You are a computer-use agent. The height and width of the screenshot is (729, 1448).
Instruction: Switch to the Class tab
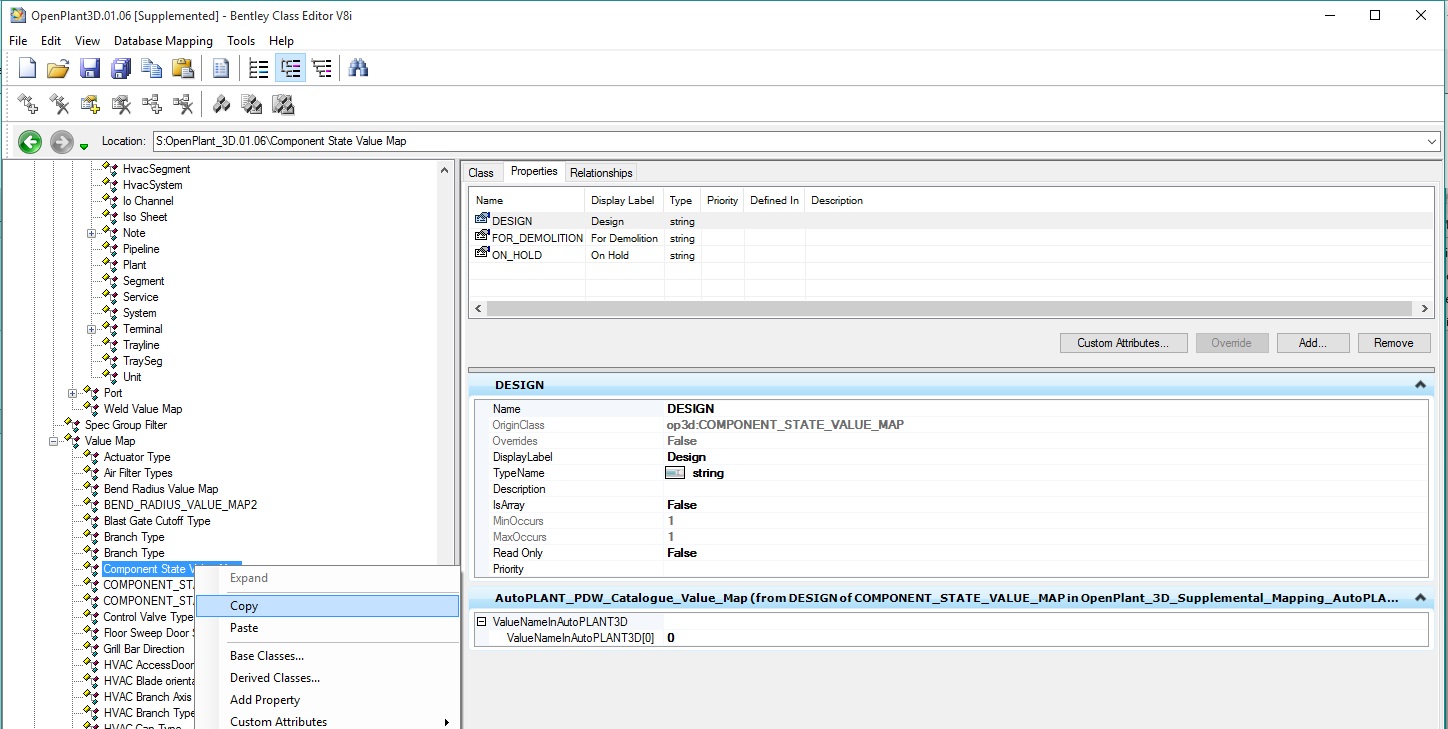pos(481,173)
